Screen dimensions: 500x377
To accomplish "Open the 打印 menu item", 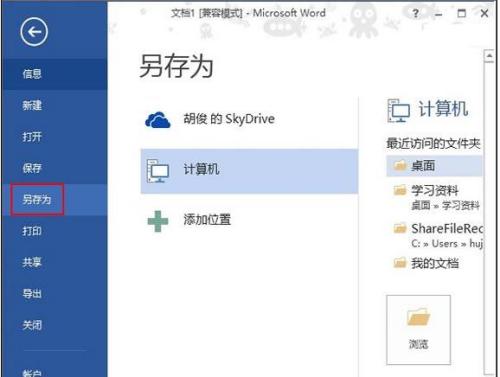I will (55, 231).
